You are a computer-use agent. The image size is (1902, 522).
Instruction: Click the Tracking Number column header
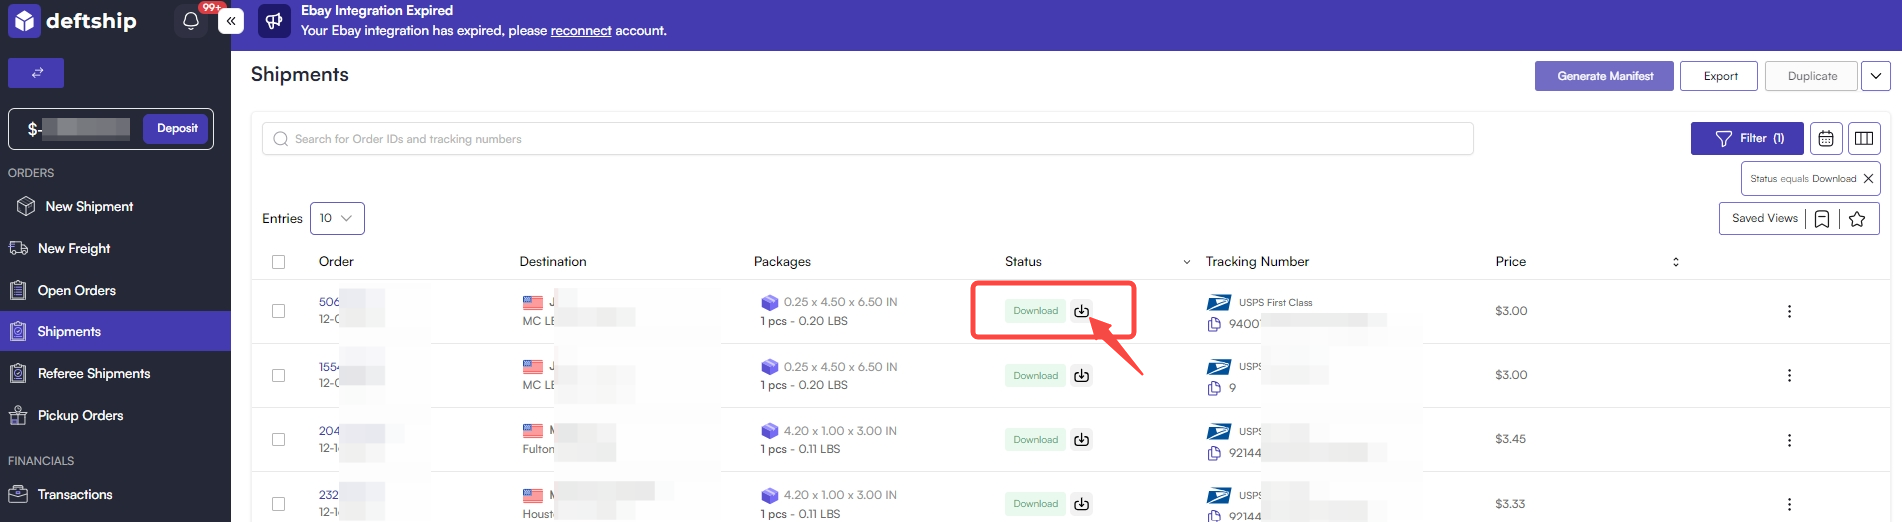point(1257,262)
